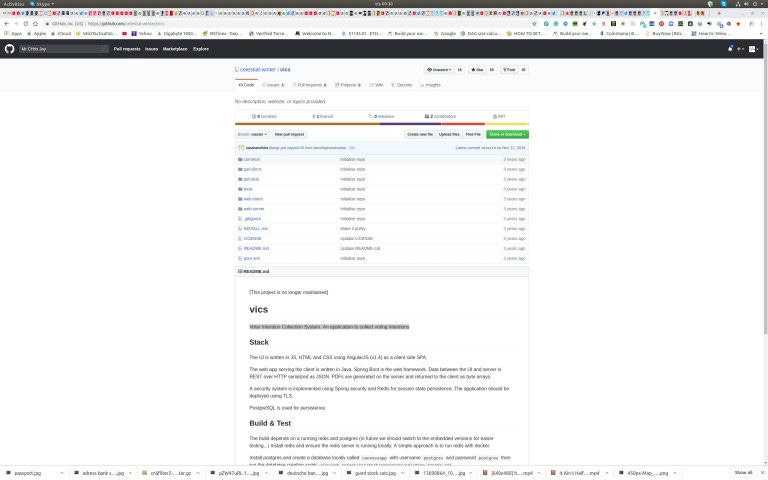768x480 pixels.
Task: Reload the page using refresh icon
Action: click(25, 24)
